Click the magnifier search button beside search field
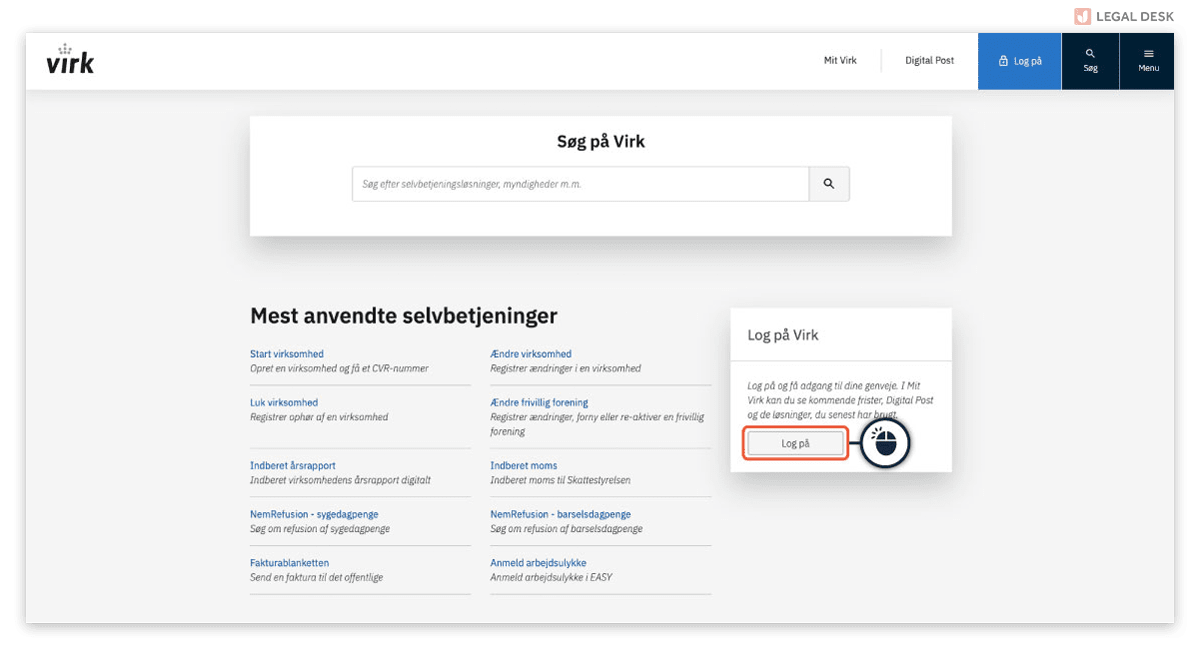Screen dimensions: 1200x656 click(829, 184)
